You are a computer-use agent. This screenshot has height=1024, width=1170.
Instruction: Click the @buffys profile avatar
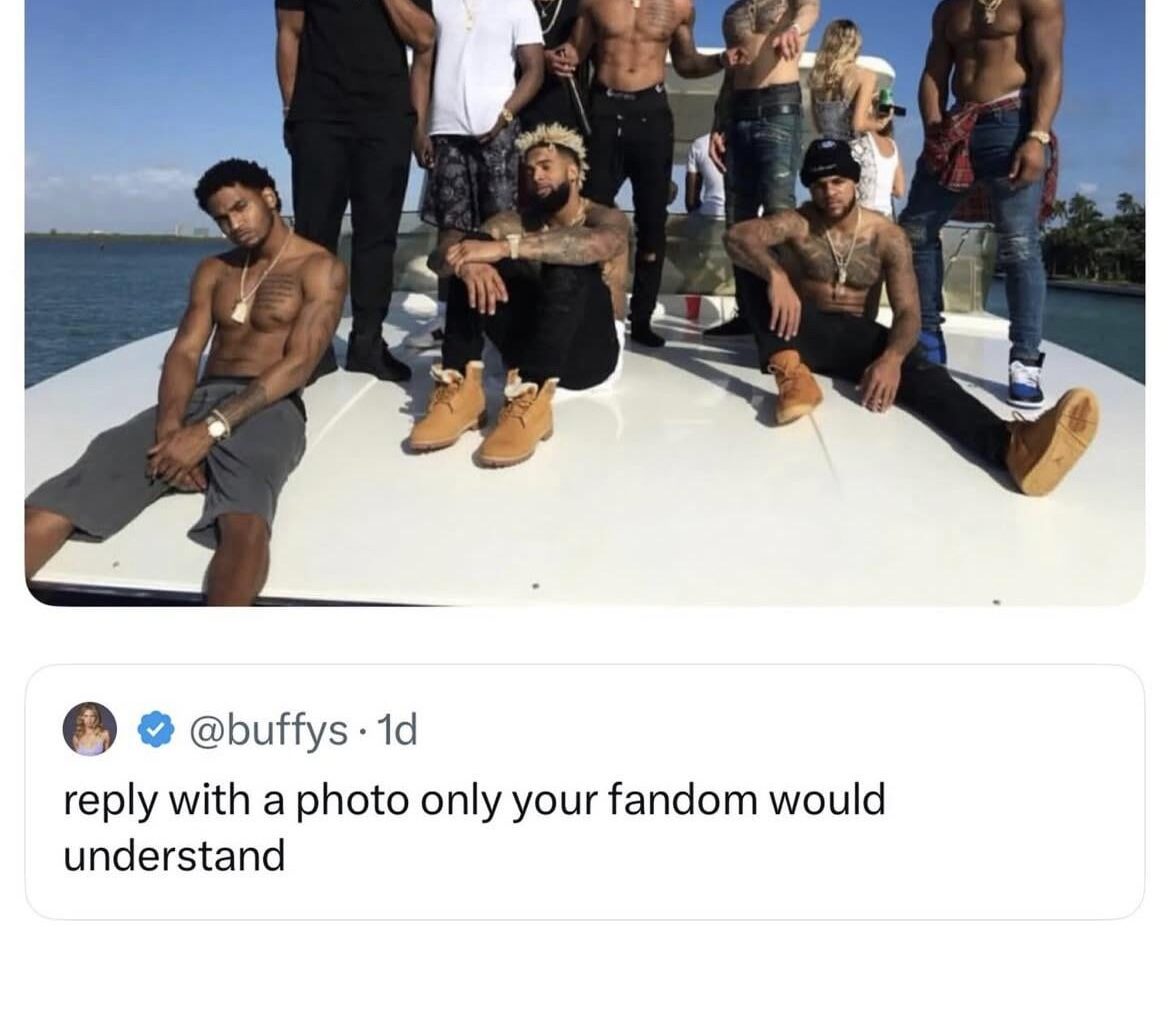90,729
